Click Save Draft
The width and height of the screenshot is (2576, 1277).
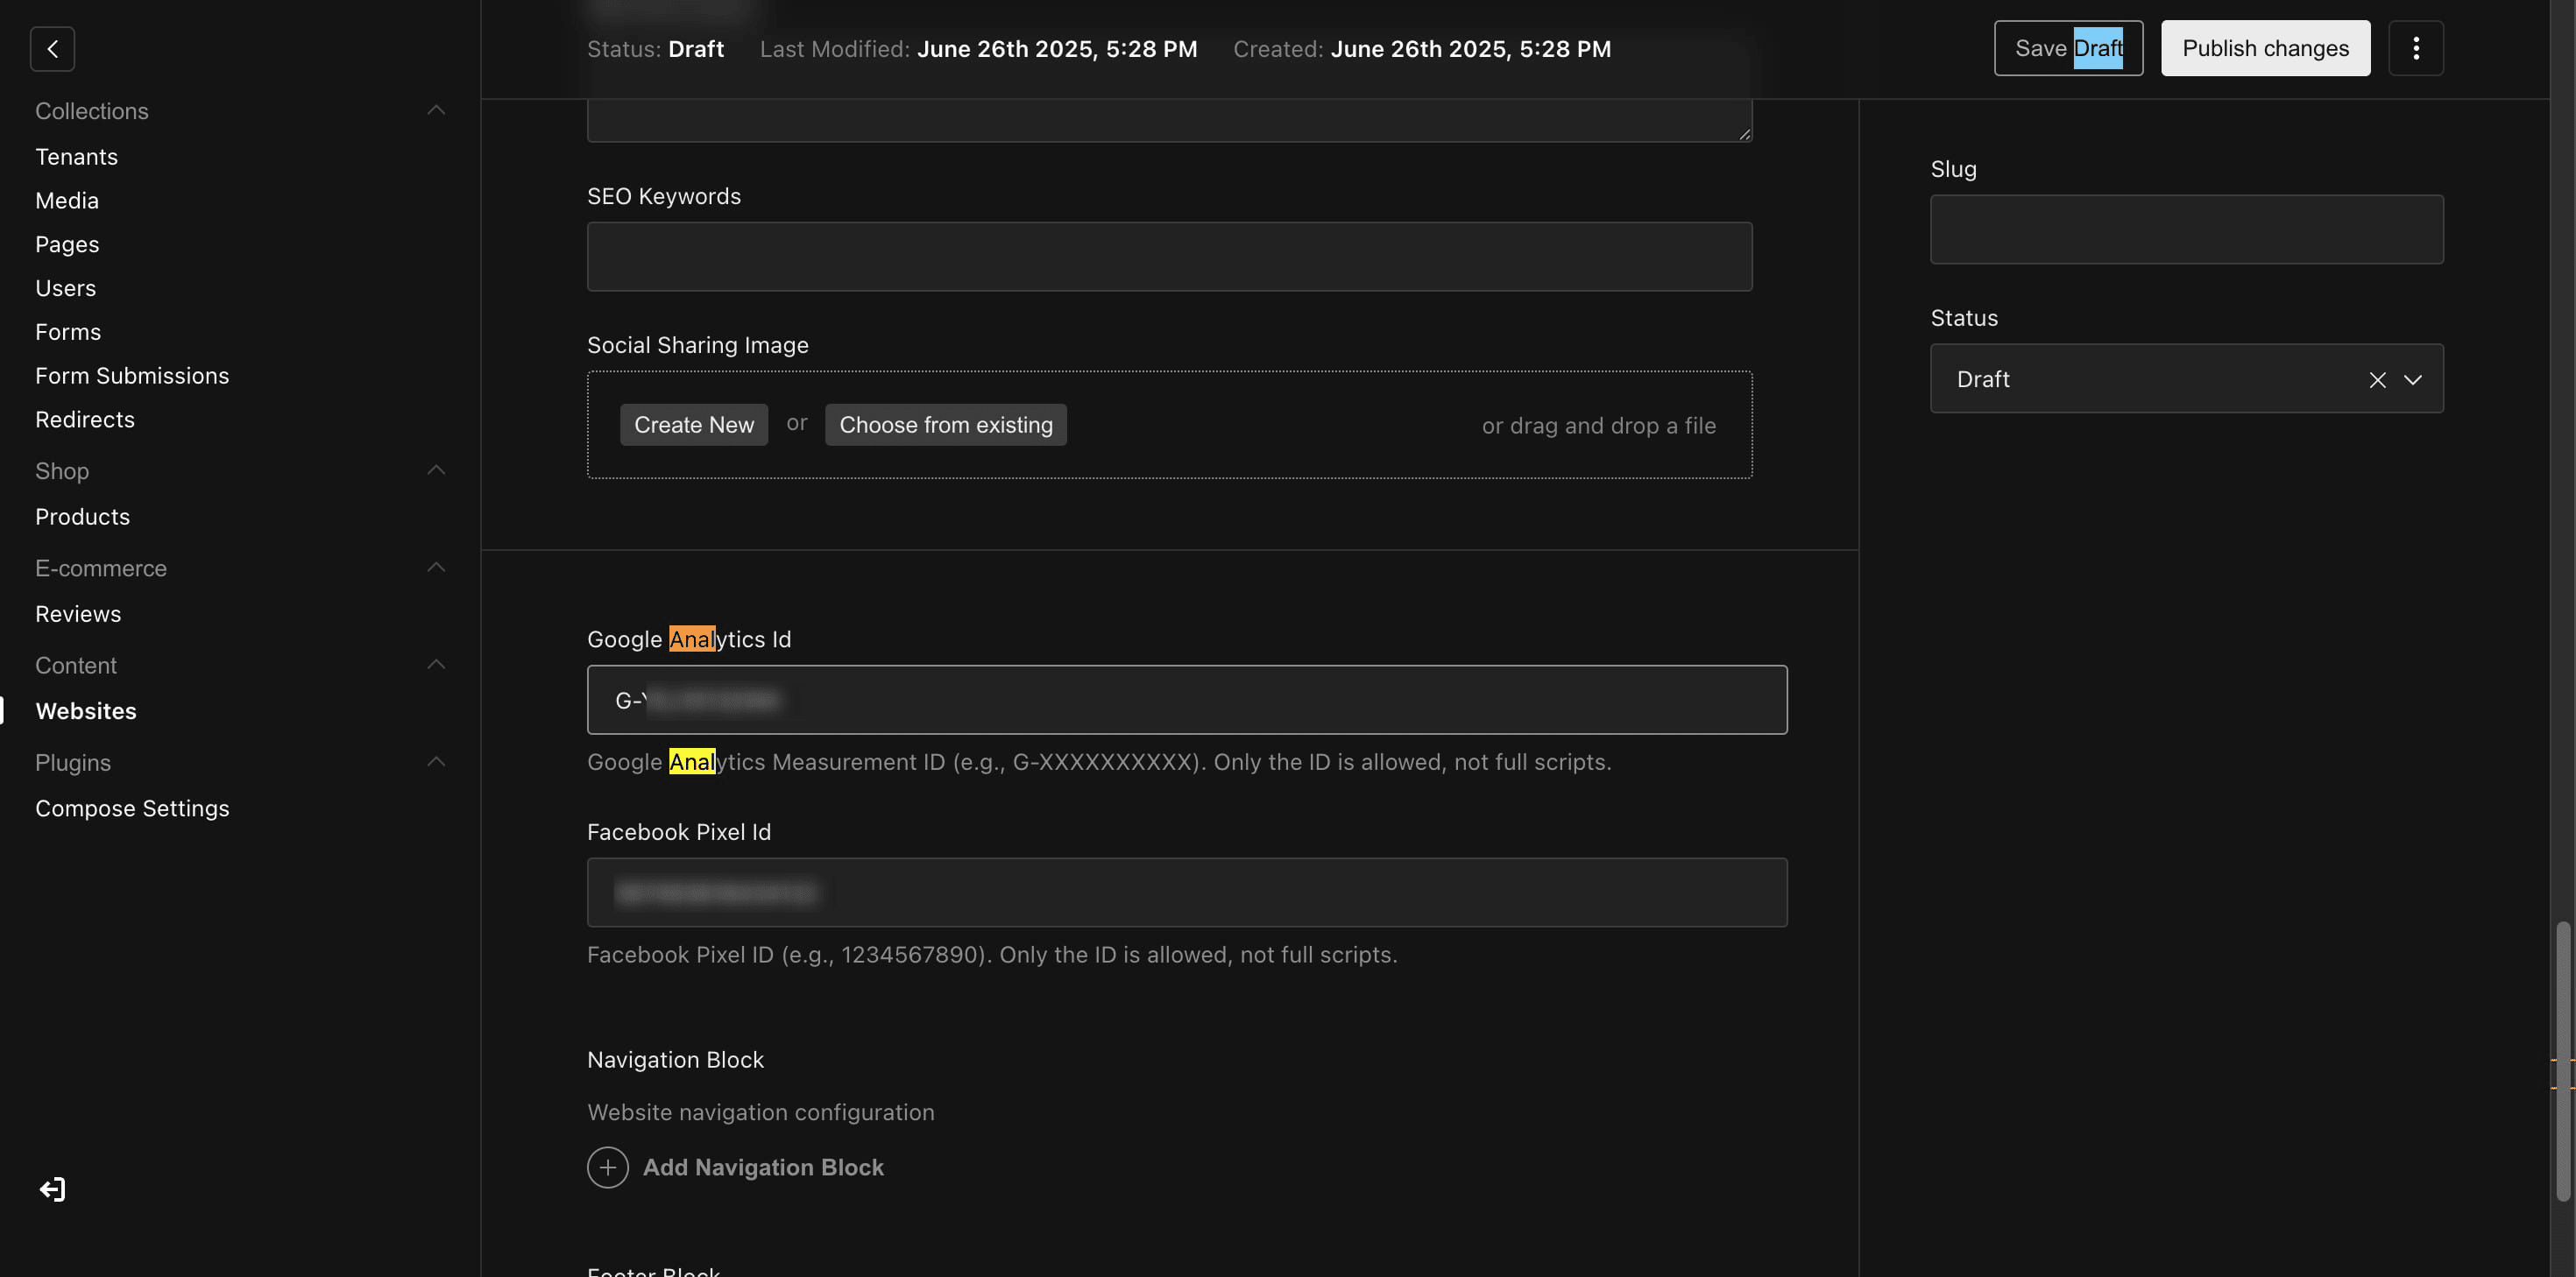click(x=2068, y=47)
